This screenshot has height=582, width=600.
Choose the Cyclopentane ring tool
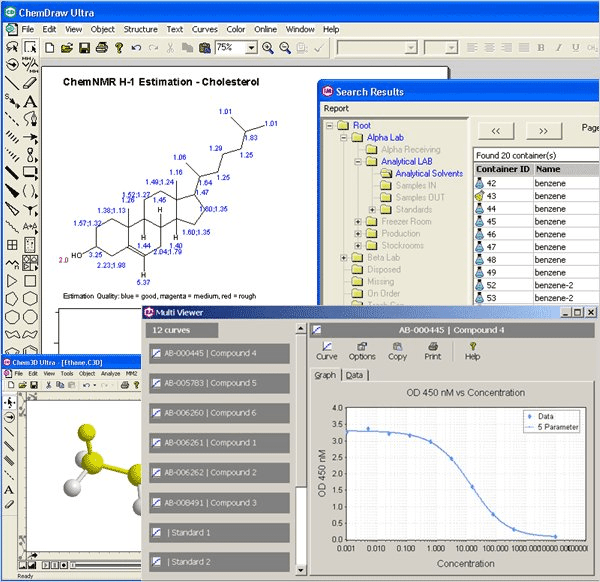[12, 299]
